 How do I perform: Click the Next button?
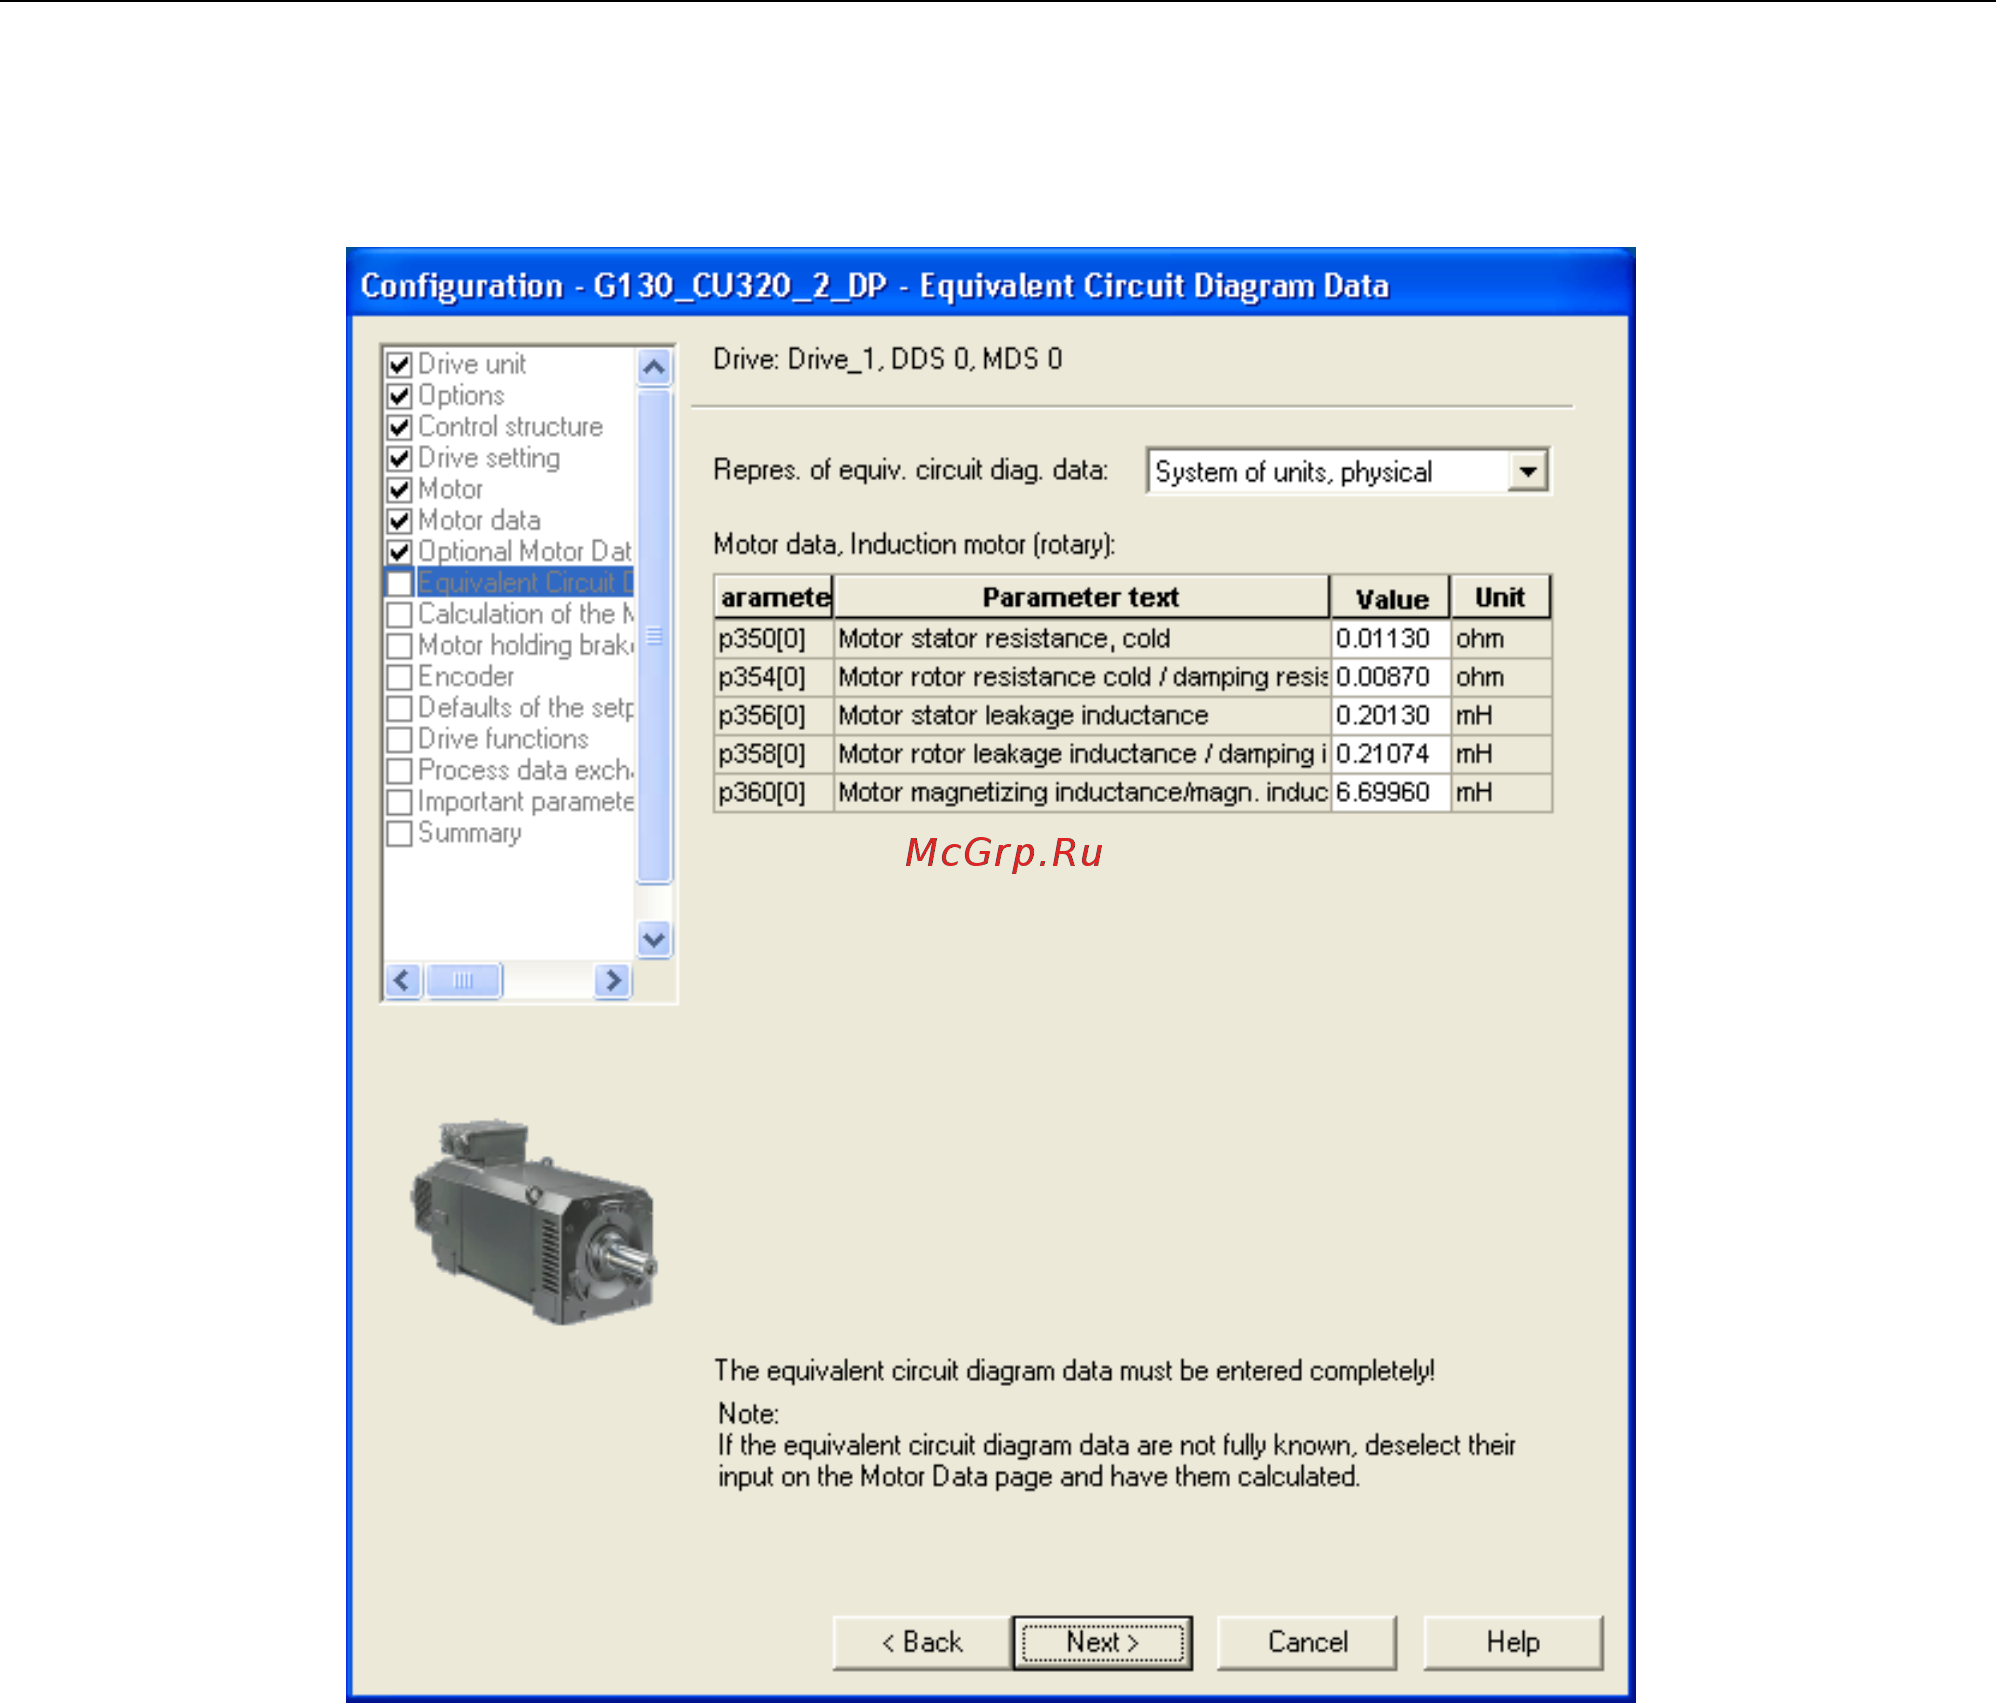(x=1102, y=1642)
